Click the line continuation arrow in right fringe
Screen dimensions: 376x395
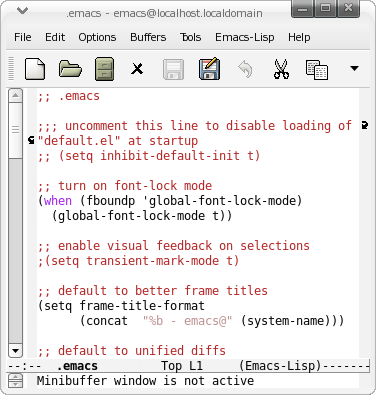click(x=365, y=126)
